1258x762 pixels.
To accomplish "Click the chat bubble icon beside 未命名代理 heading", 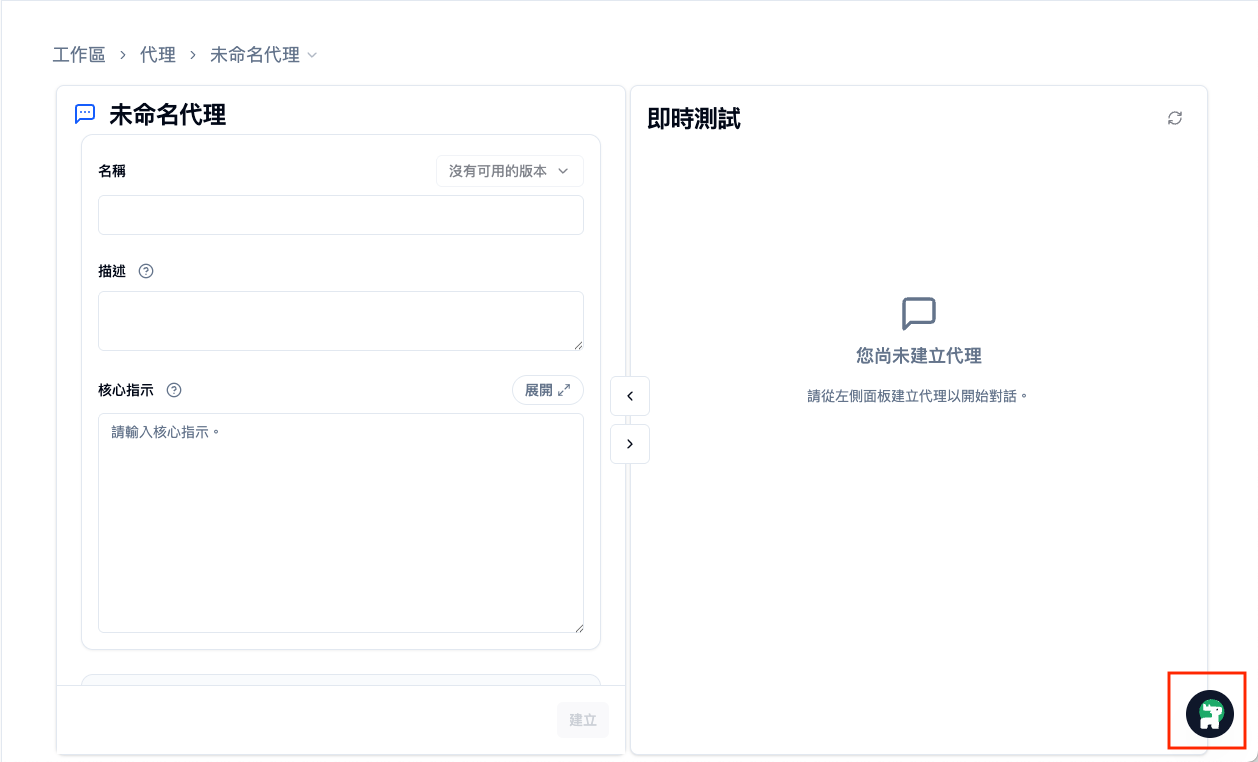I will tap(85, 114).
